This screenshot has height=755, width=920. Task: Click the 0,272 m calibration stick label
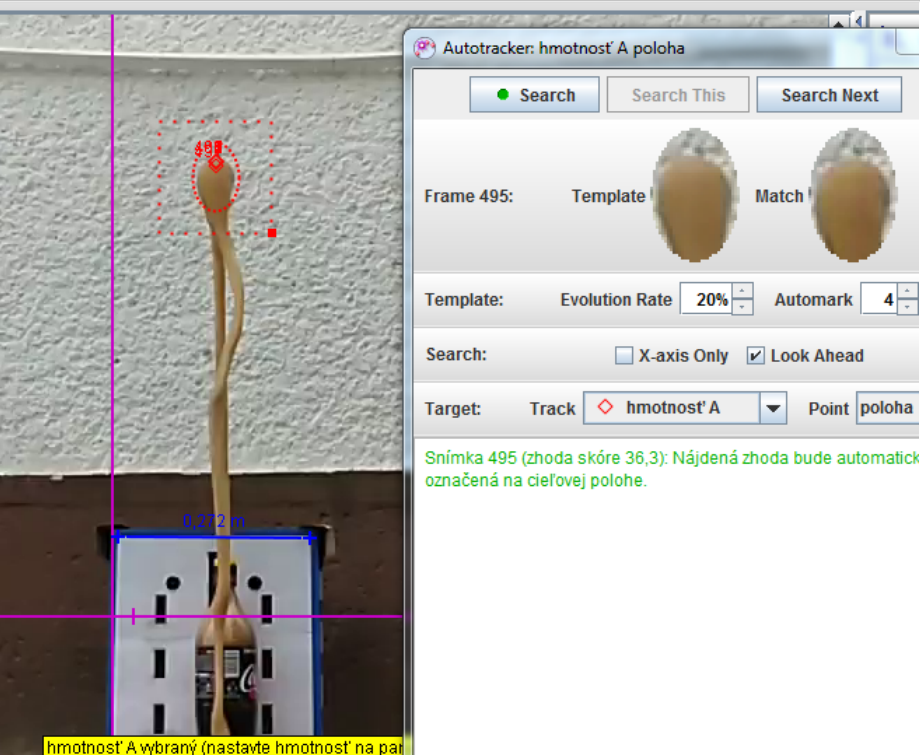click(213, 521)
